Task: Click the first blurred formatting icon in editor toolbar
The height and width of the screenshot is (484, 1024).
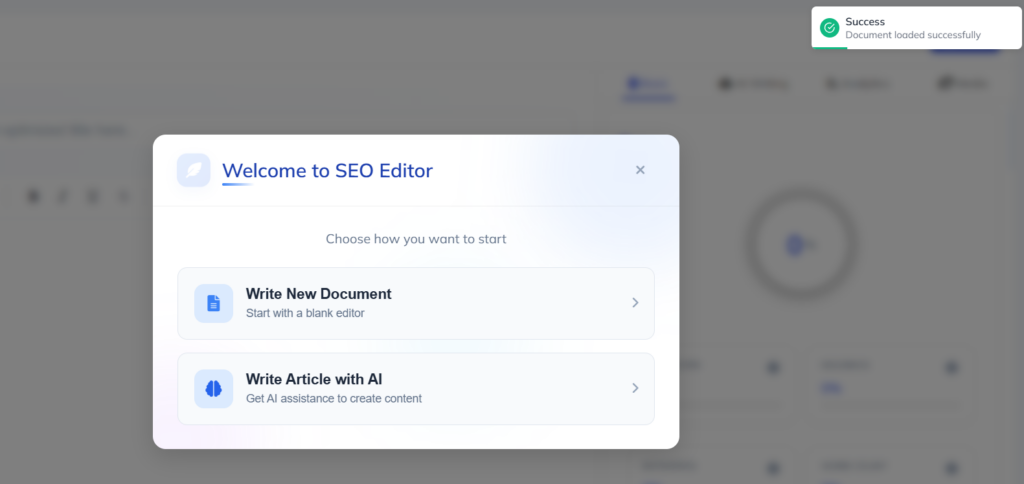Action: coord(34,196)
